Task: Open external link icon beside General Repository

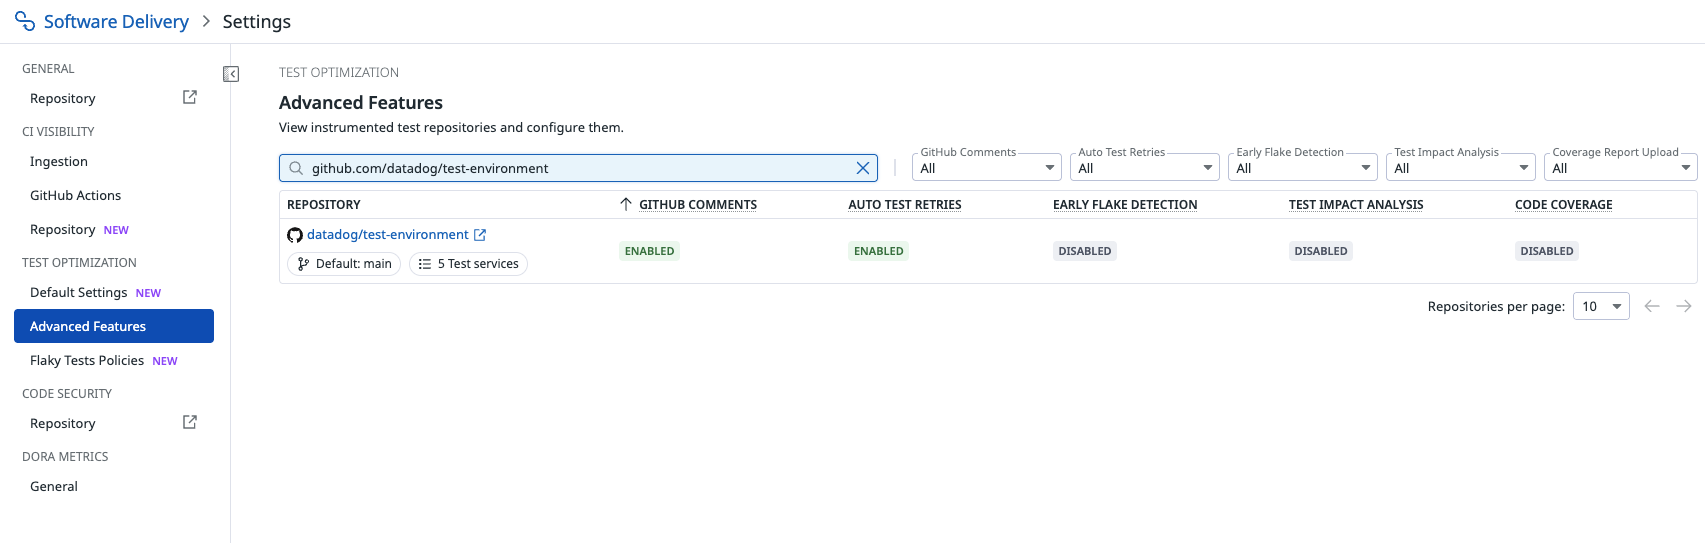Action: pyautogui.click(x=190, y=97)
